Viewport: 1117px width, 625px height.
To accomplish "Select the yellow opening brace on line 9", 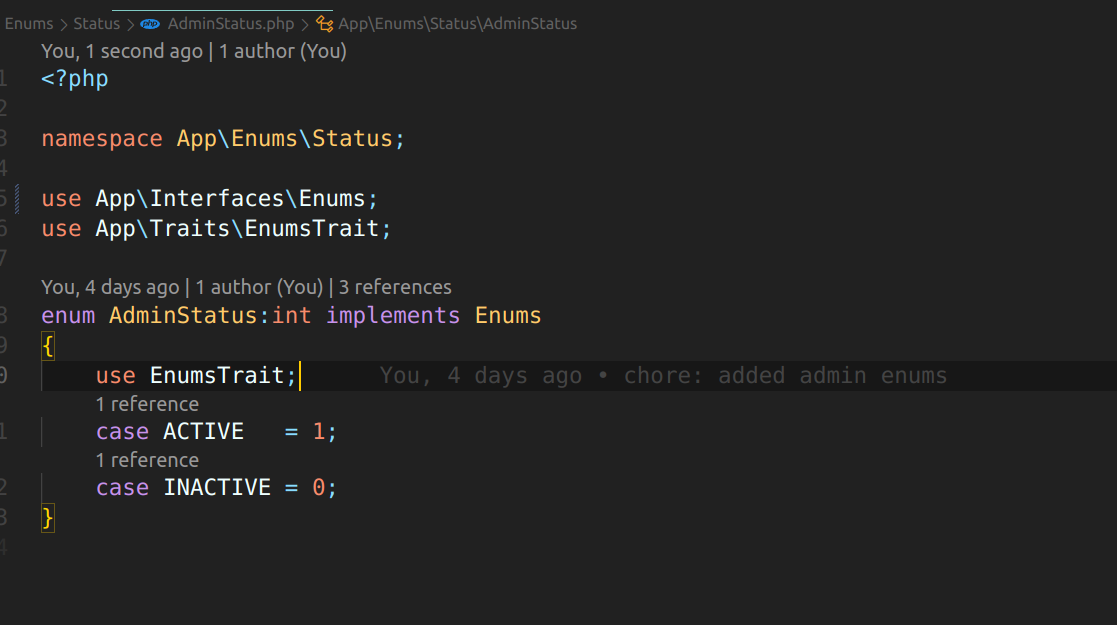I will (46, 345).
